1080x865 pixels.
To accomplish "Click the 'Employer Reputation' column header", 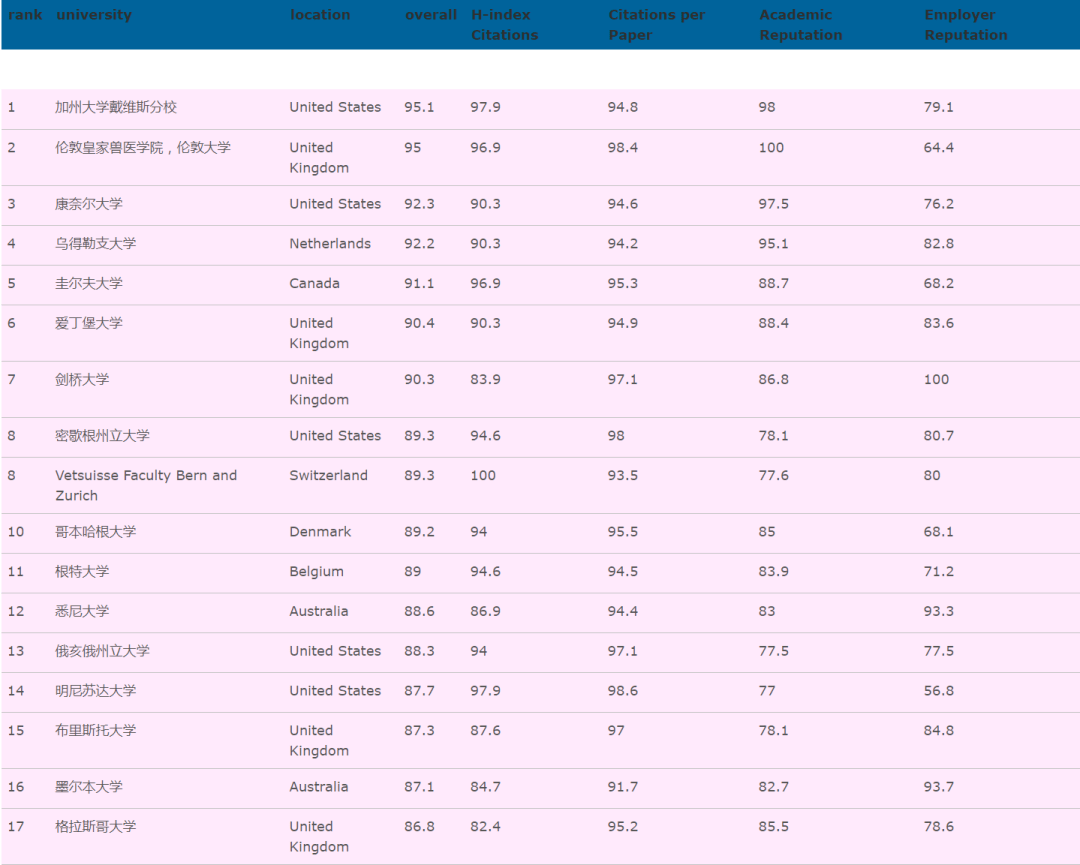I will pyautogui.click(x=965, y=25).
